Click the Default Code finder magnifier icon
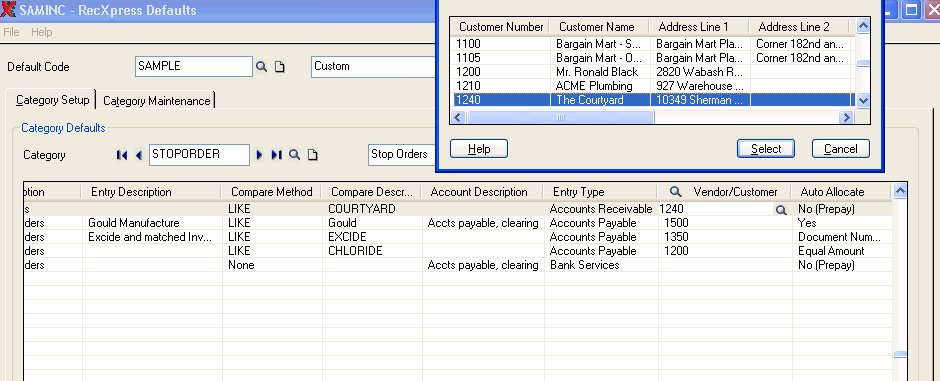Viewport: 940px width, 381px height. click(x=261, y=66)
